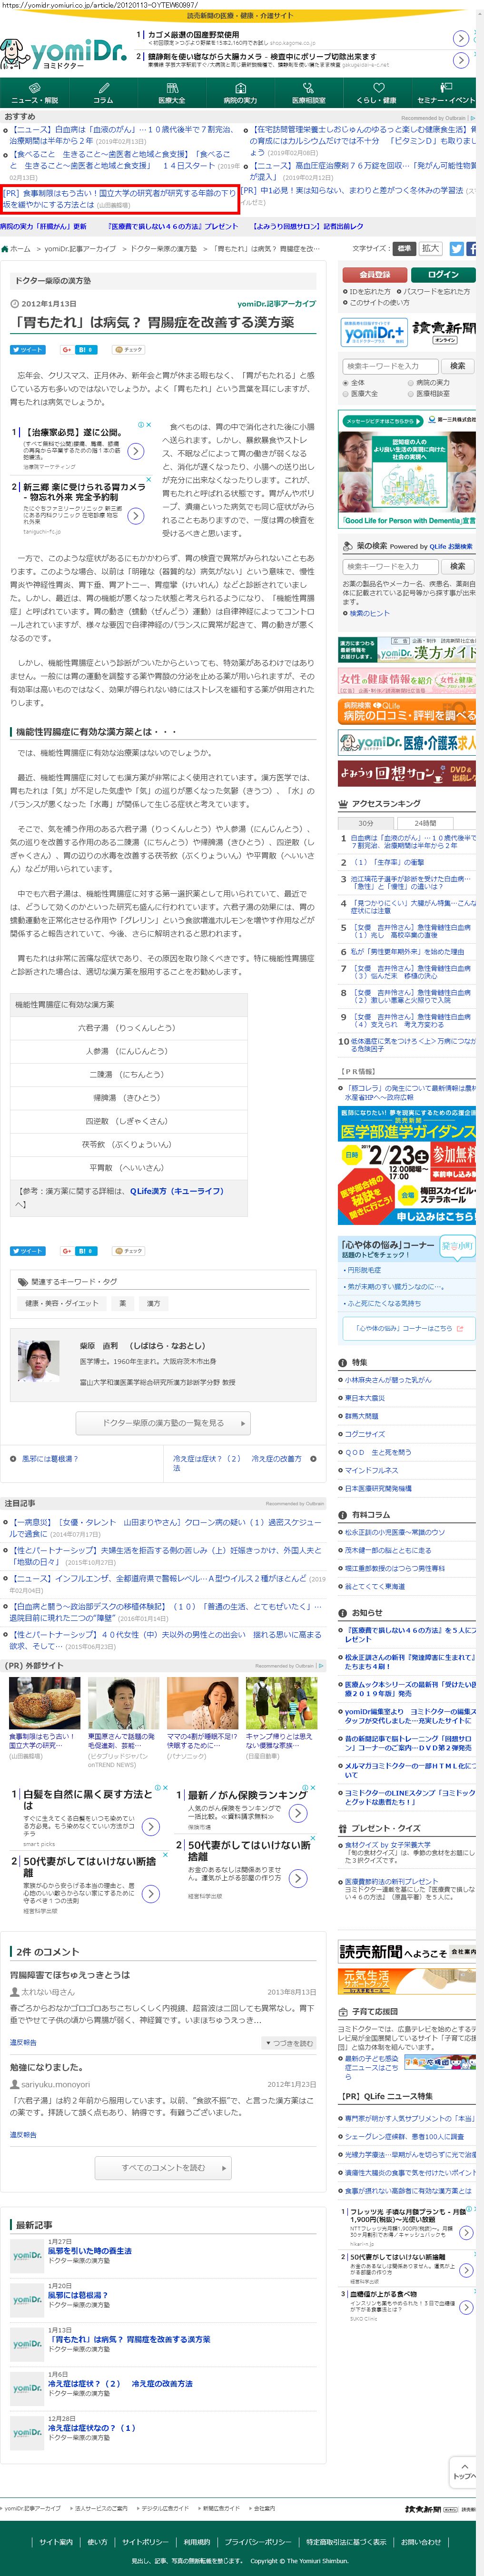This screenshot has width=484, height=2576.
Task: Click the 漢方 keyword tag
Action: click(153, 1303)
